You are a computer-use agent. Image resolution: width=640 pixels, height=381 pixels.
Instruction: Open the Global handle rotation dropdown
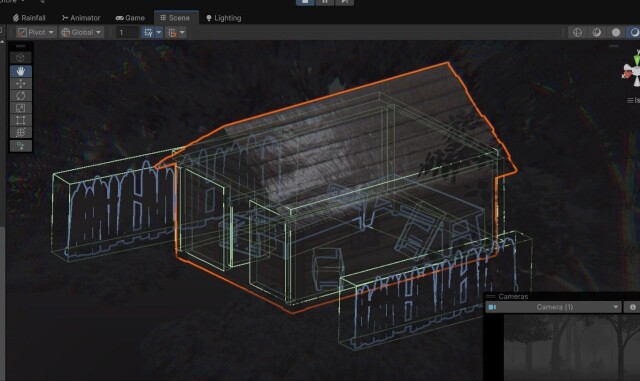pyautogui.click(x=81, y=32)
